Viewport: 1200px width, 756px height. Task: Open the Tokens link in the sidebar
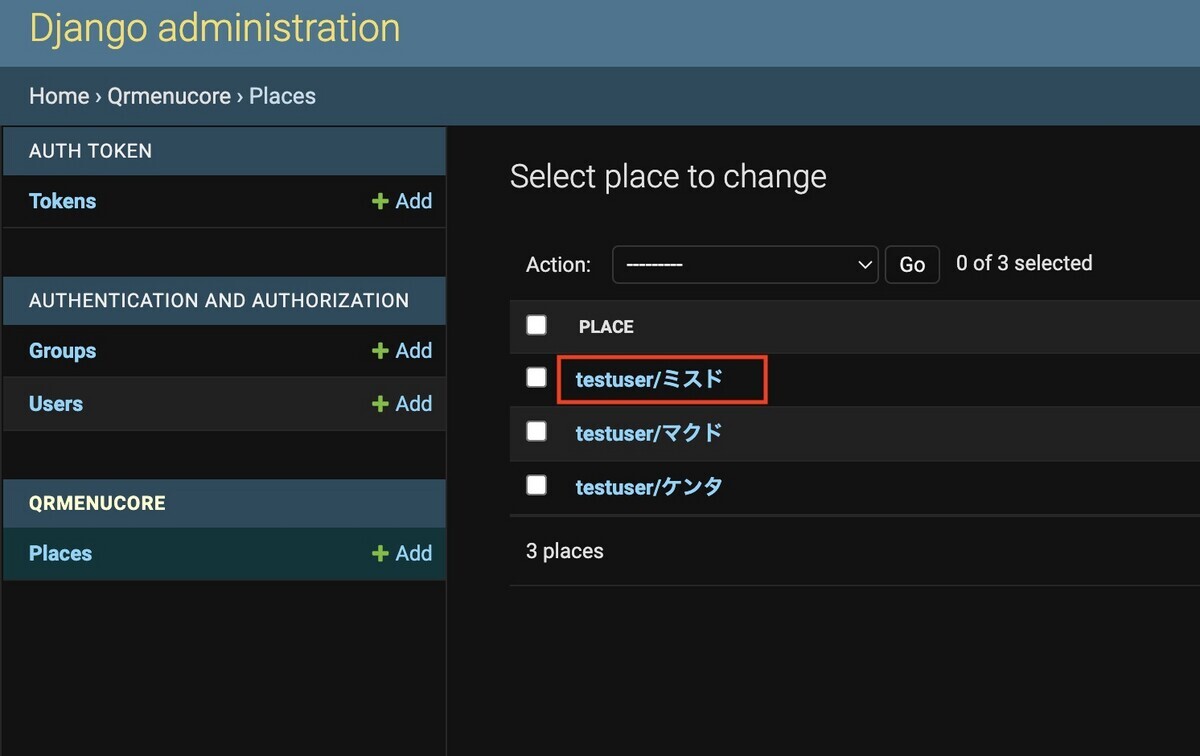(x=63, y=201)
